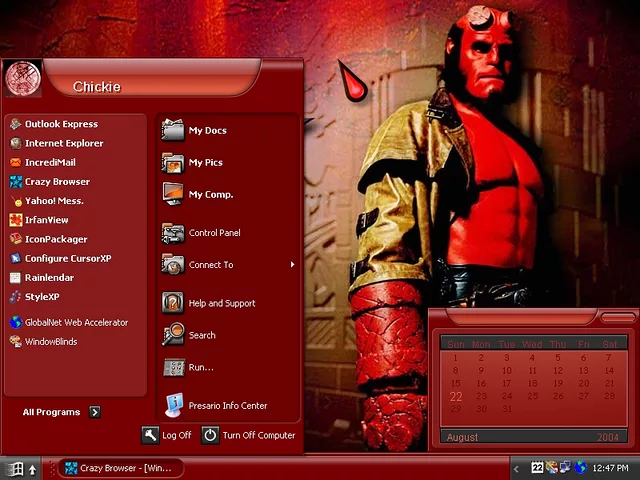The image size is (640, 480).
Task: Open Yahoo! Mess. smiley icon
Action: click(16, 201)
